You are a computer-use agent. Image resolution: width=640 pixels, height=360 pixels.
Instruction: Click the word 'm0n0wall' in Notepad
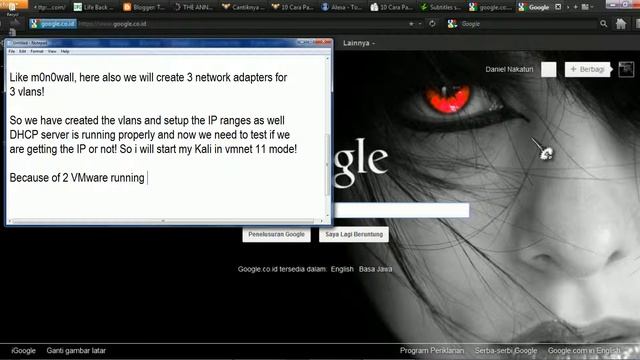[x=53, y=78]
